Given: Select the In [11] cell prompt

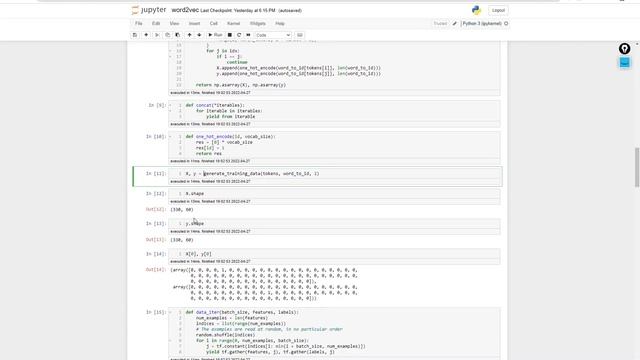Looking at the screenshot, I should (156, 174).
